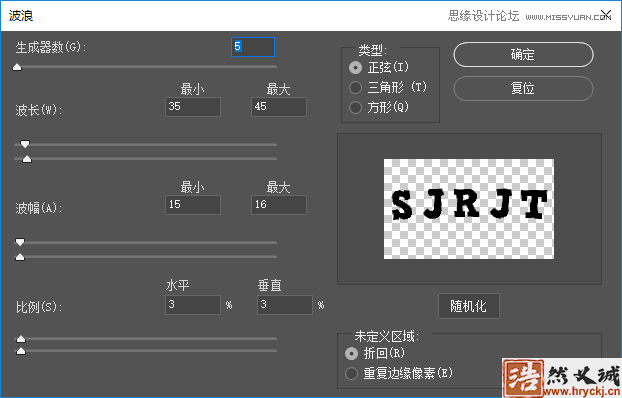Click the vertical scale slider handle
Viewport: 622px width, 398px height.
tap(21, 351)
